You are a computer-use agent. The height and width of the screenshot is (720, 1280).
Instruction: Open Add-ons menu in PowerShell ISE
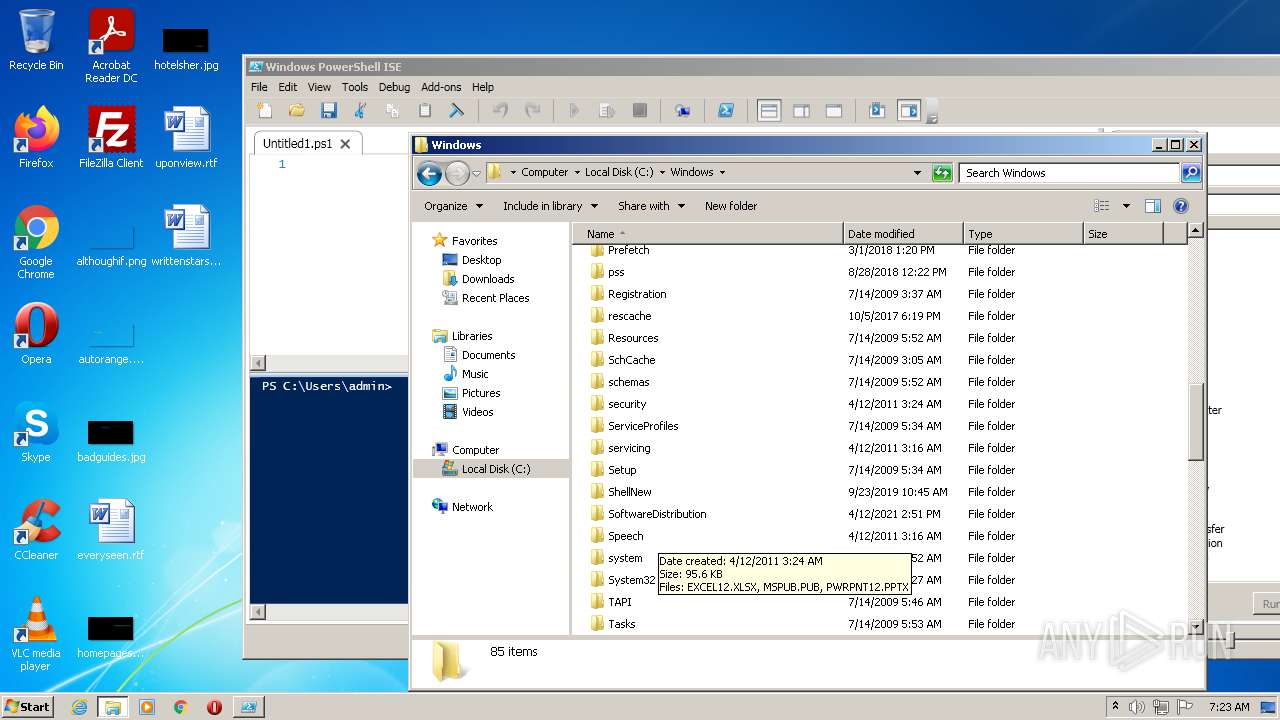click(x=441, y=87)
